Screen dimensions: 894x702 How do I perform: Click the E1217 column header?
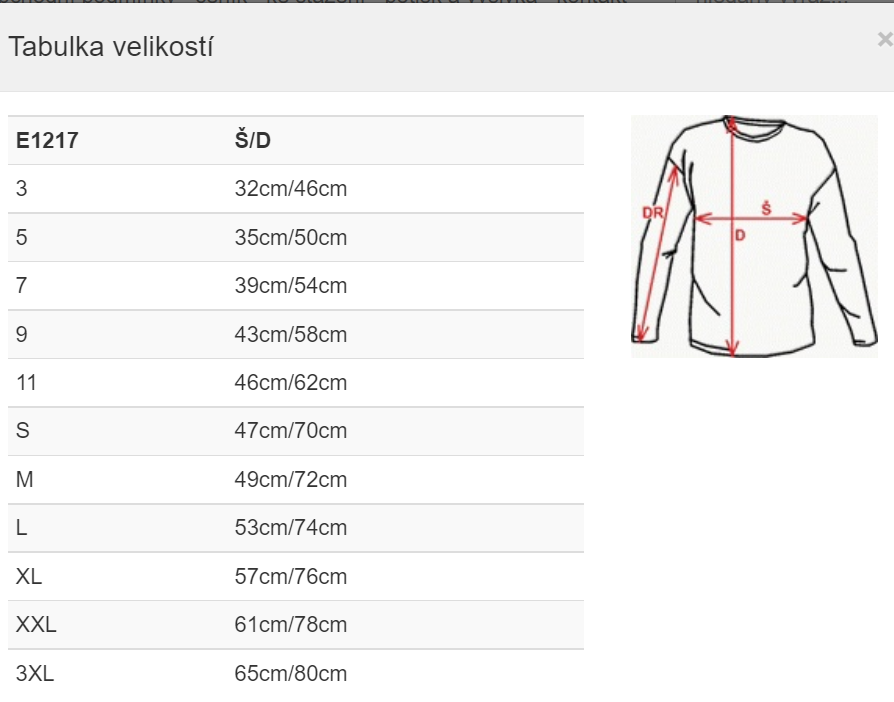pyautogui.click(x=47, y=141)
